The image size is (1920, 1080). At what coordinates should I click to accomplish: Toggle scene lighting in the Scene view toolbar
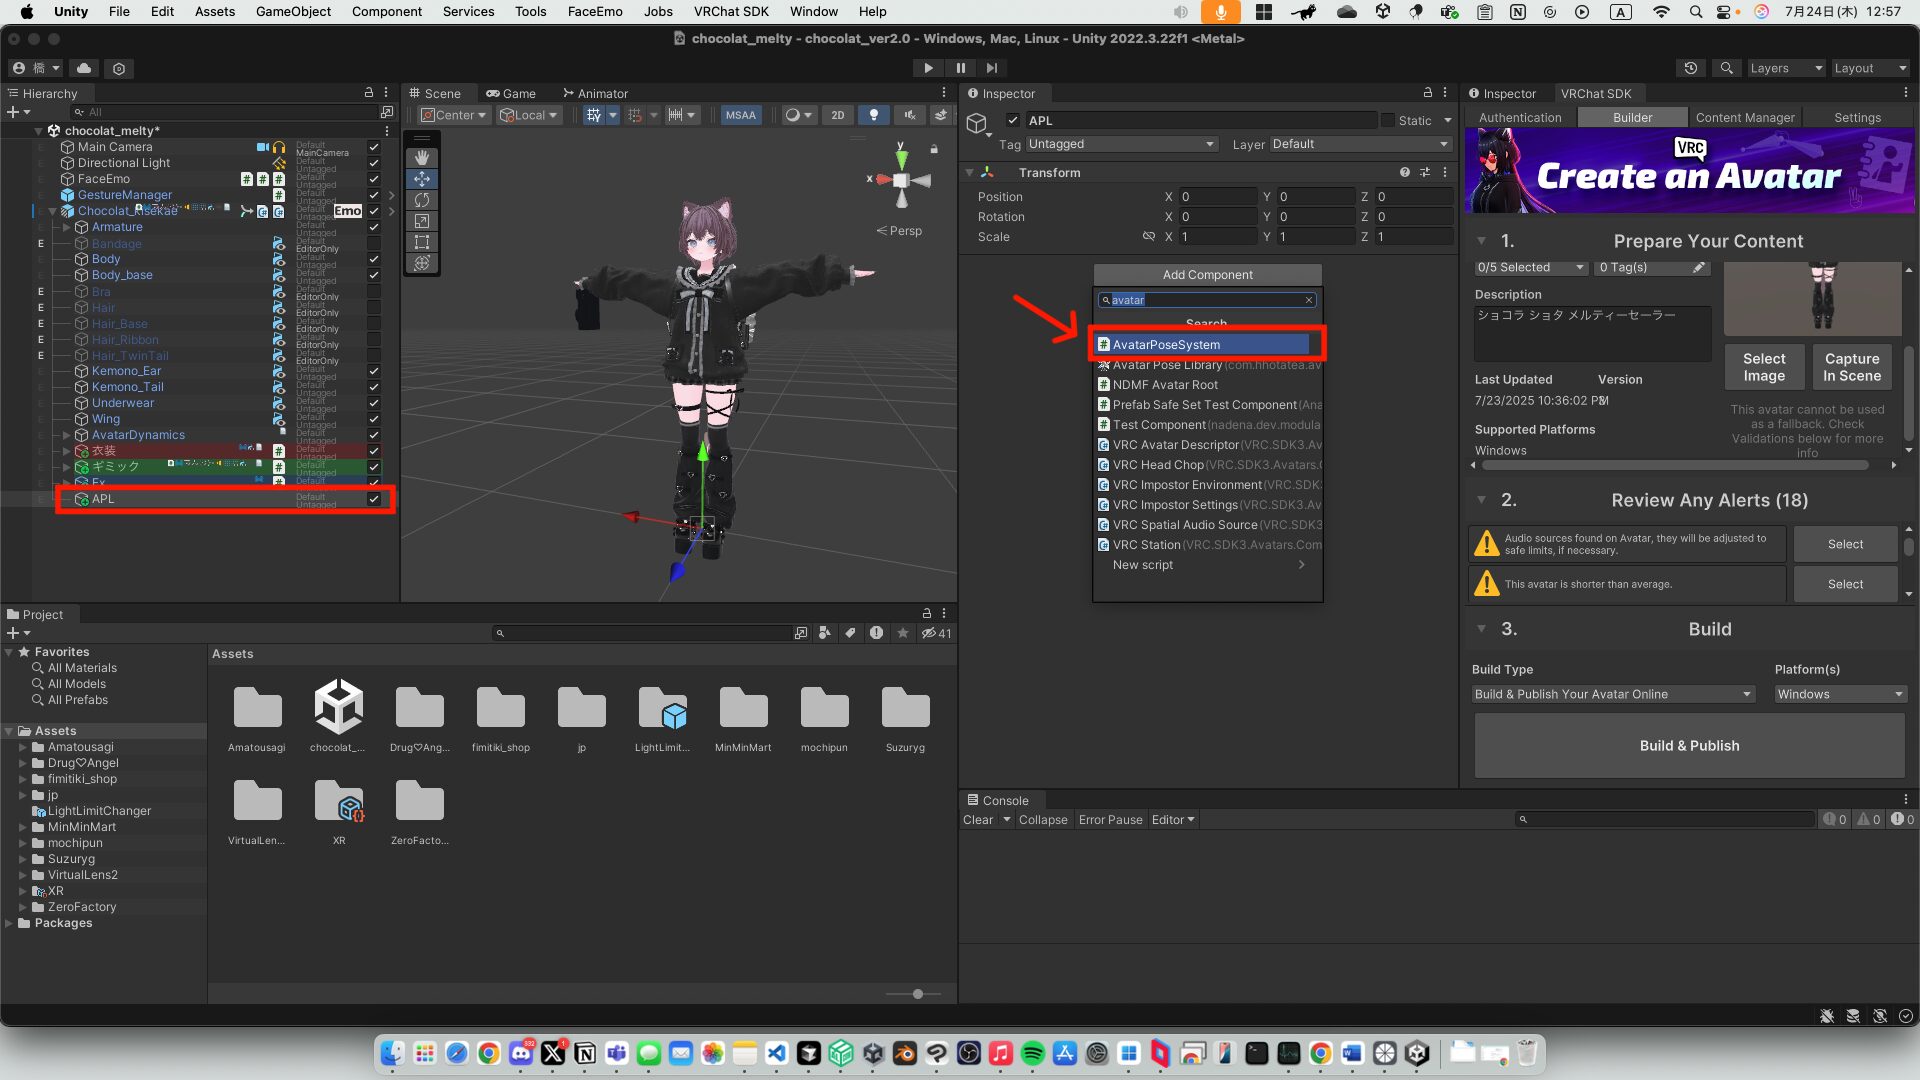click(x=873, y=115)
